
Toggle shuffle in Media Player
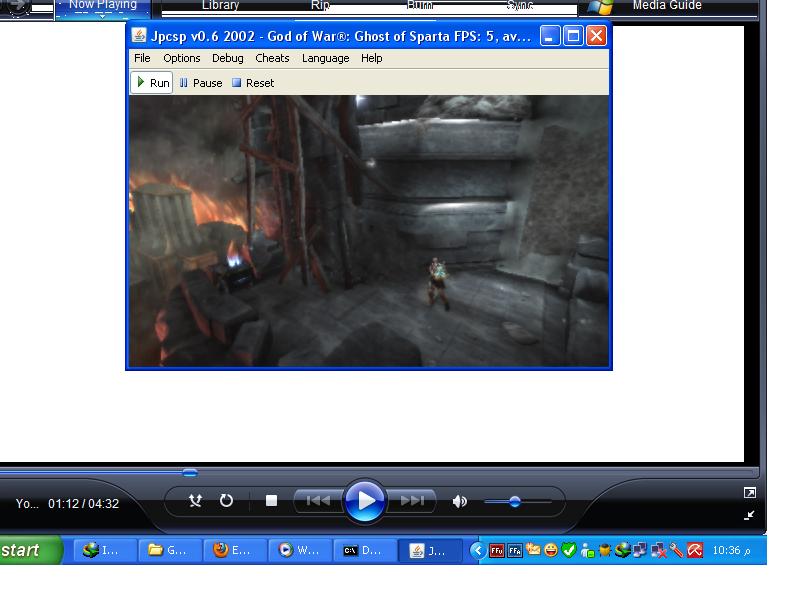tap(195, 501)
